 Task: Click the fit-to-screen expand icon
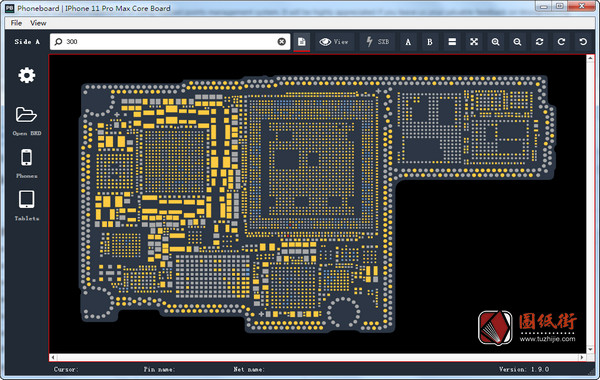[x=474, y=42]
